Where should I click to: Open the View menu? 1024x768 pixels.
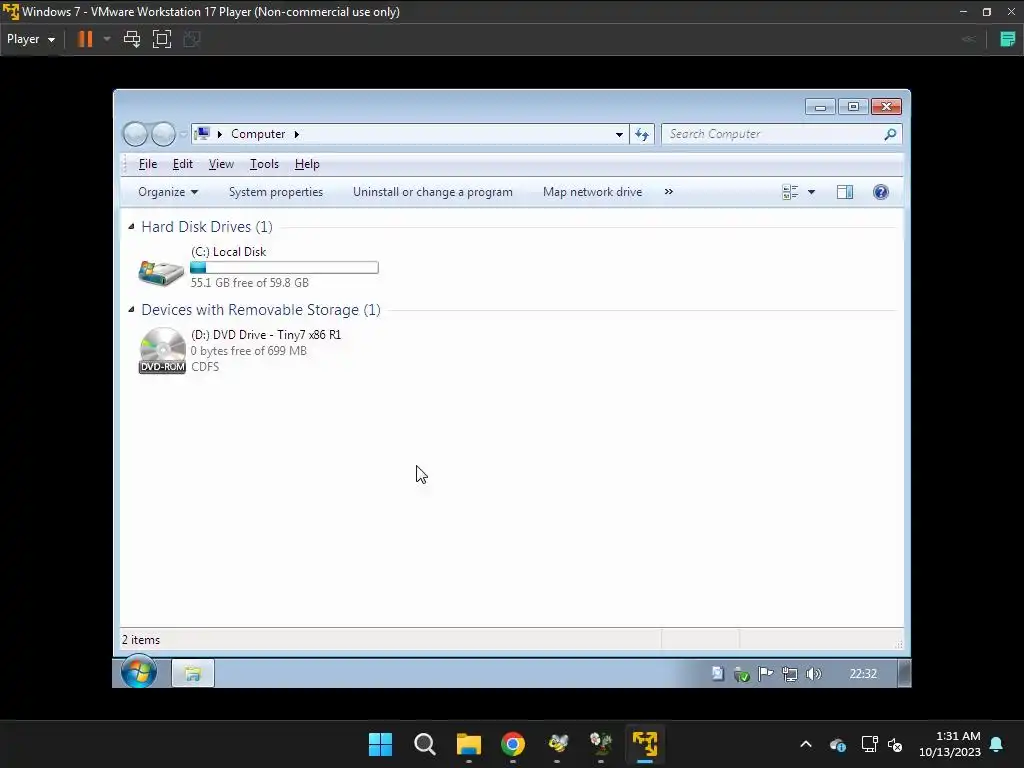(221, 164)
